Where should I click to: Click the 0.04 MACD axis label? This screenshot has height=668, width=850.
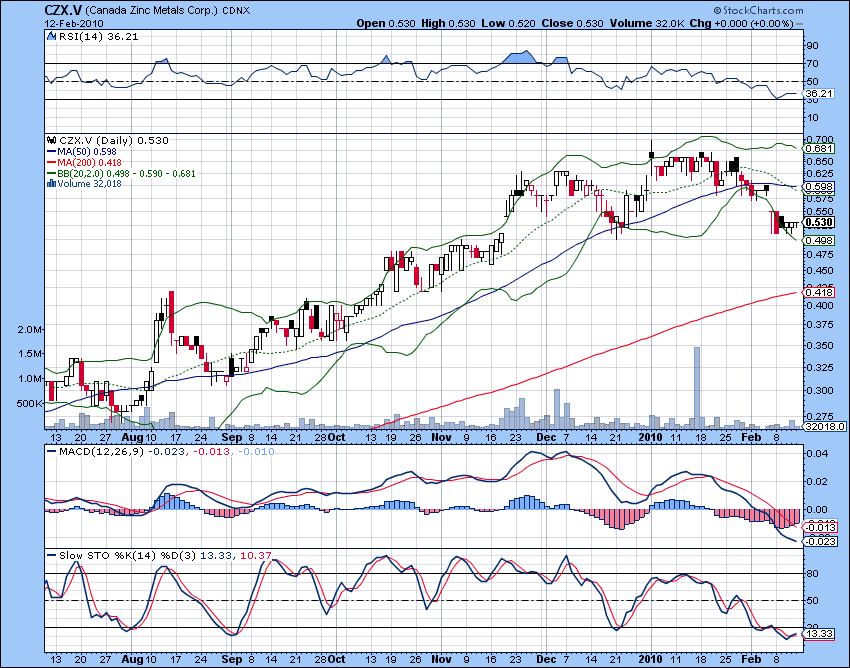click(817, 453)
